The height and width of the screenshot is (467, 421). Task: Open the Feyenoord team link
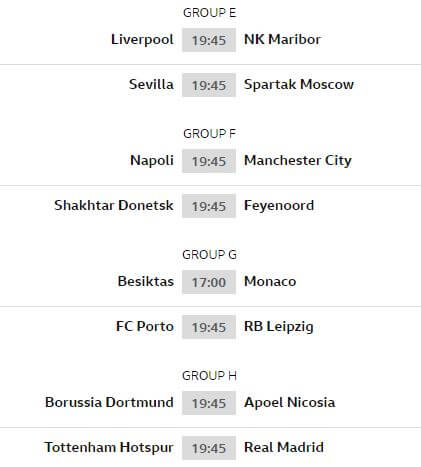(279, 206)
